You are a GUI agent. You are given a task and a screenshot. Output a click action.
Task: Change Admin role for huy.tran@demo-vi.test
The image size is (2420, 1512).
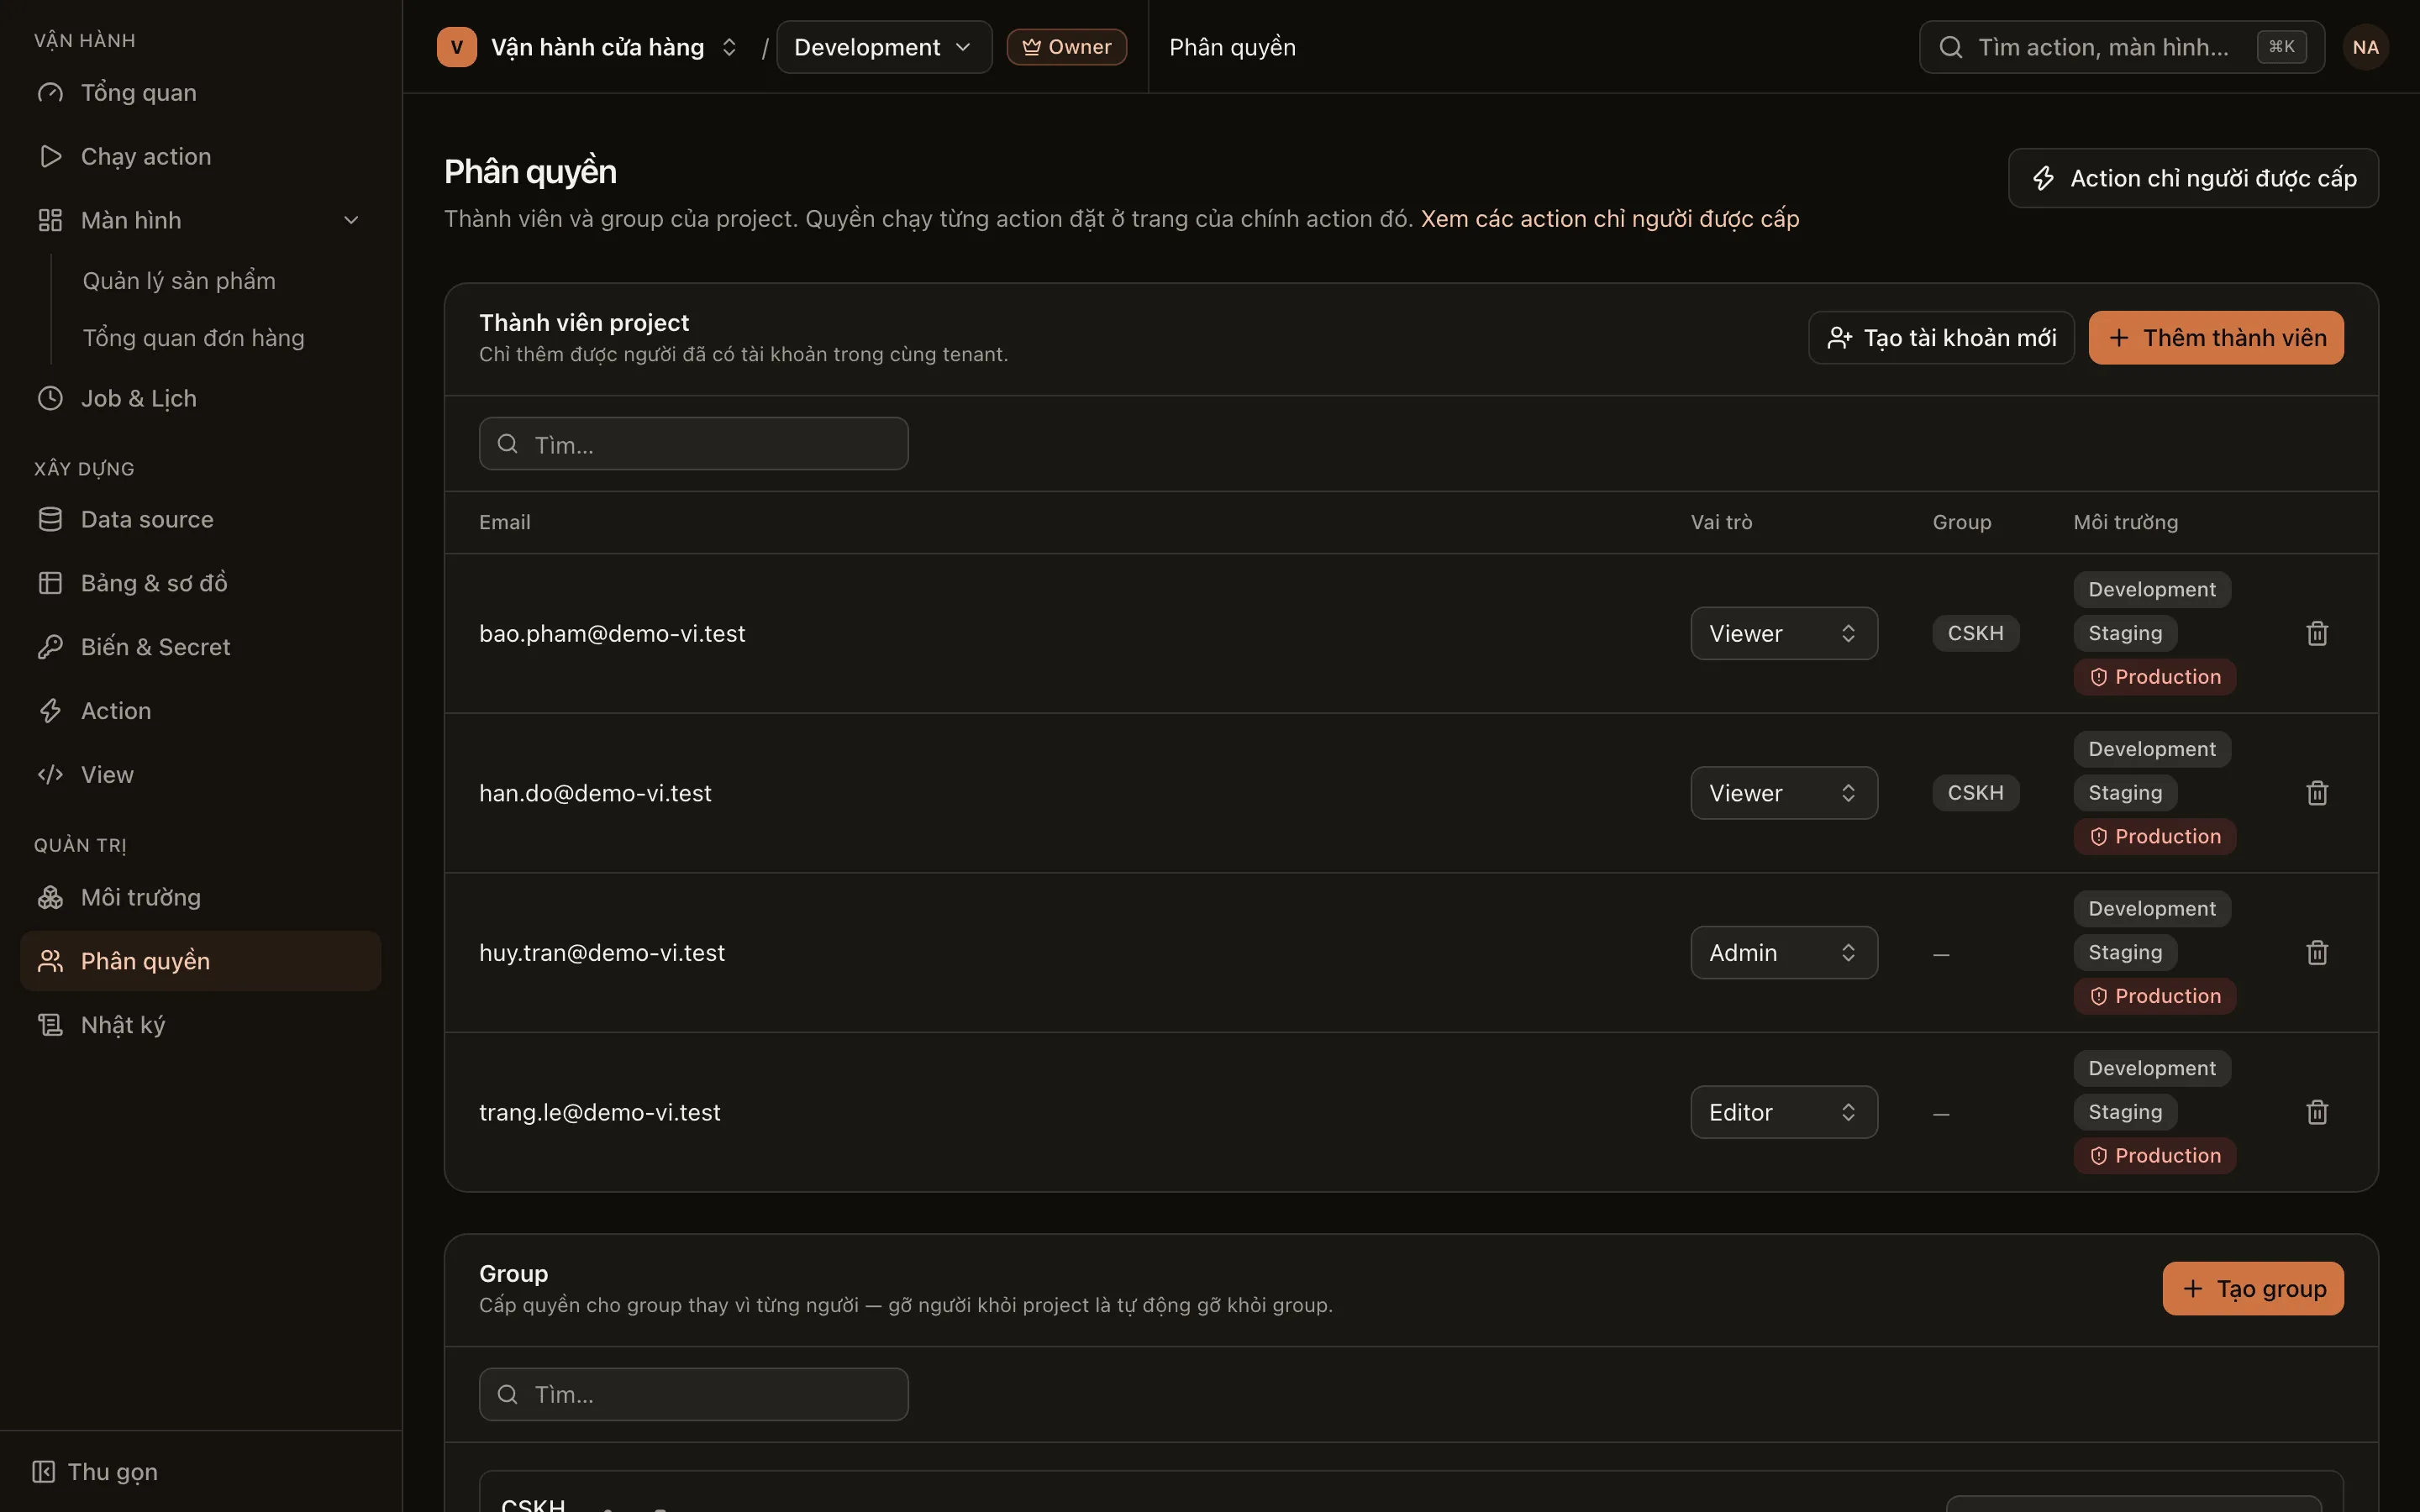point(1784,952)
